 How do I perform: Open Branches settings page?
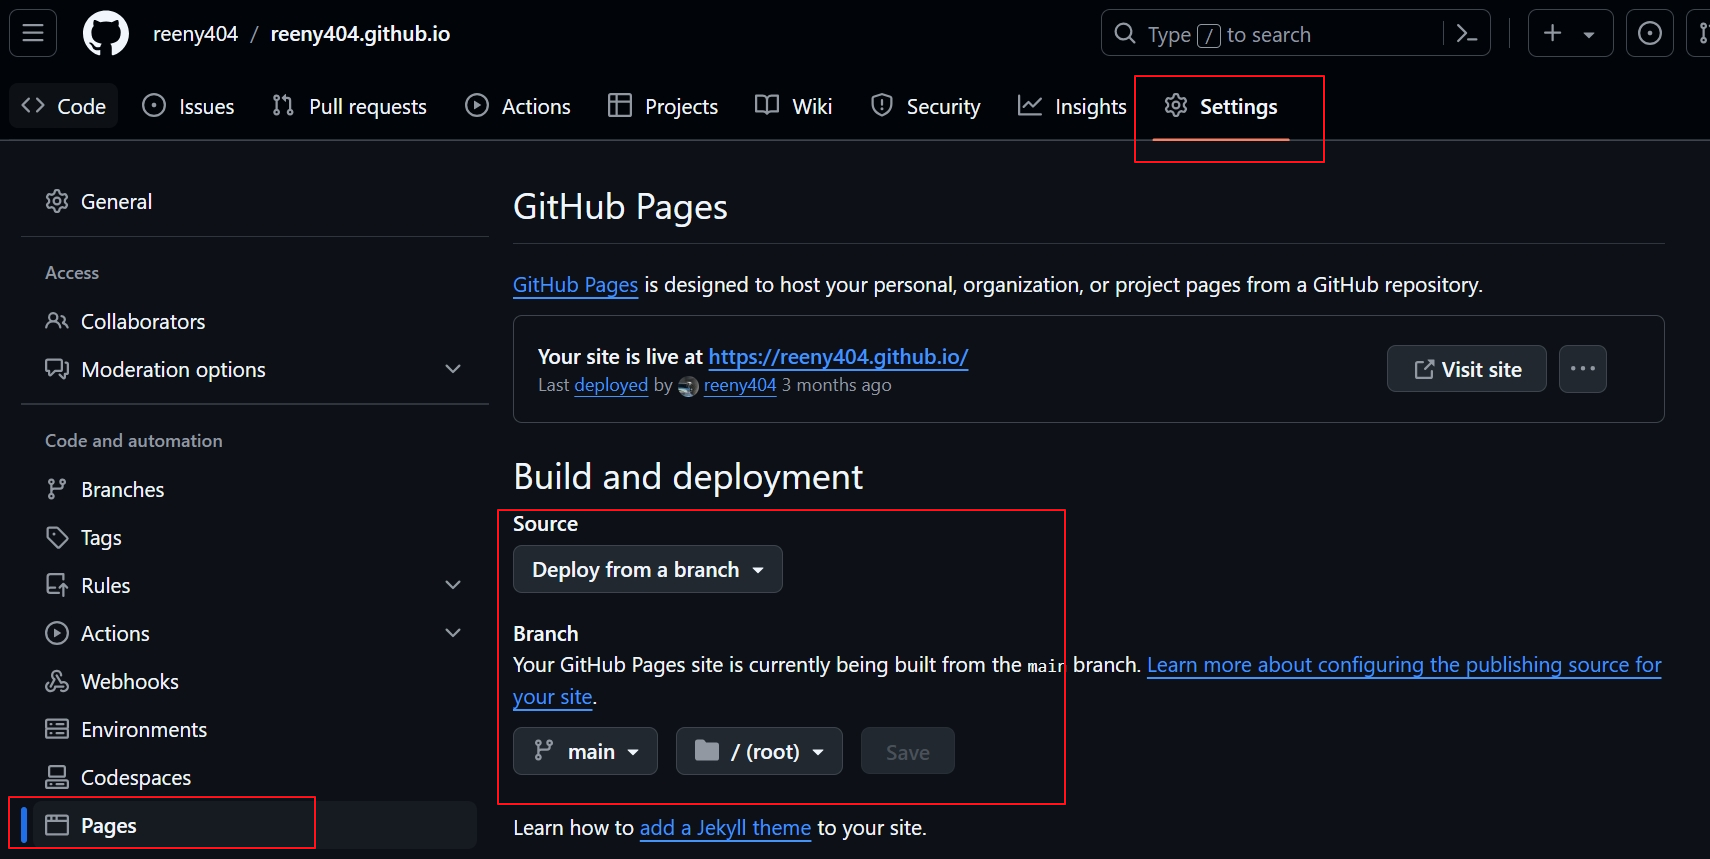tap(255, 489)
